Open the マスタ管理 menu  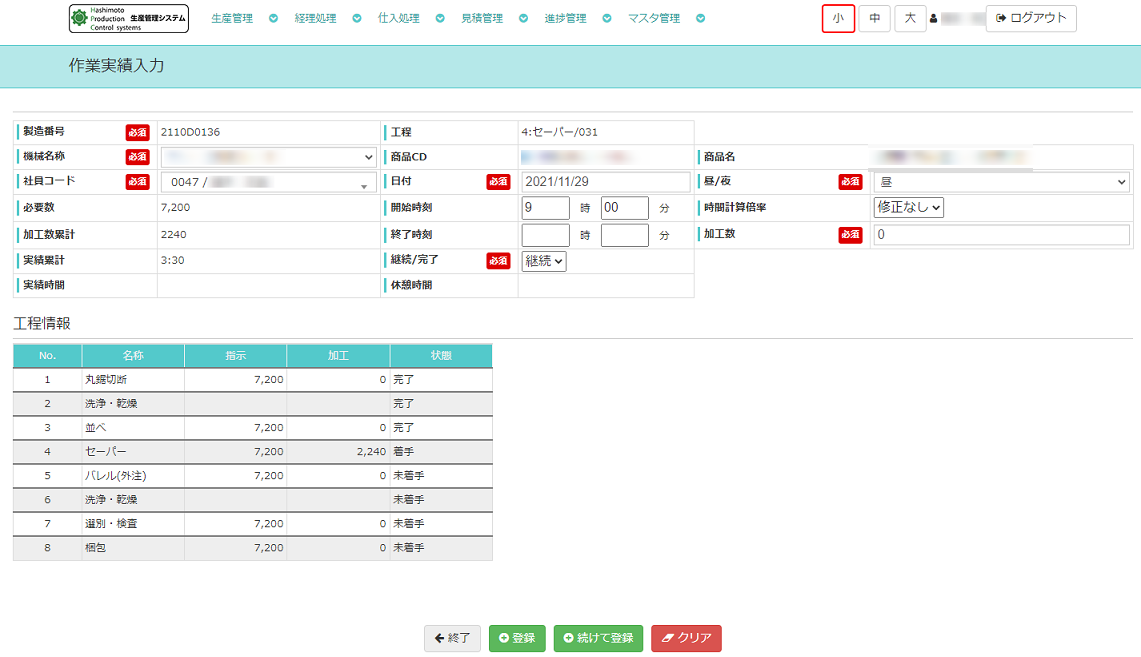coord(654,19)
